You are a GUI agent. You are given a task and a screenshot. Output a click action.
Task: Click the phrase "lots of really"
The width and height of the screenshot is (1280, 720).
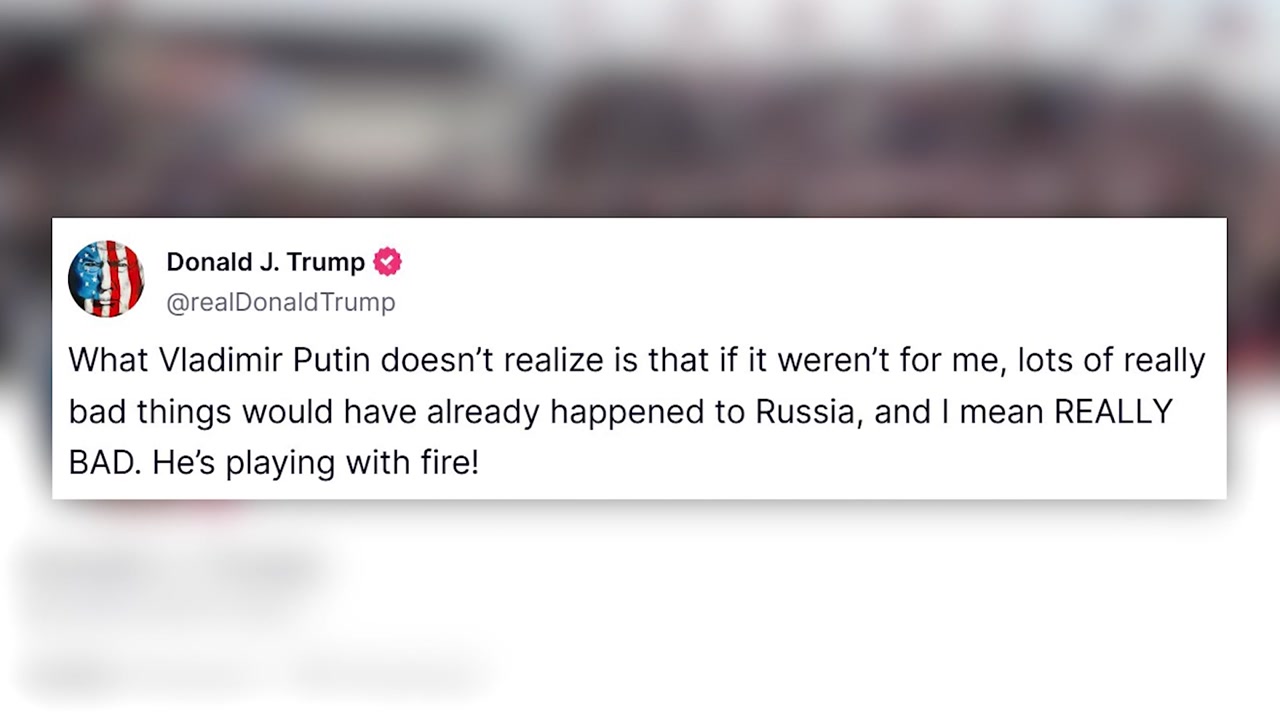[1111, 360]
